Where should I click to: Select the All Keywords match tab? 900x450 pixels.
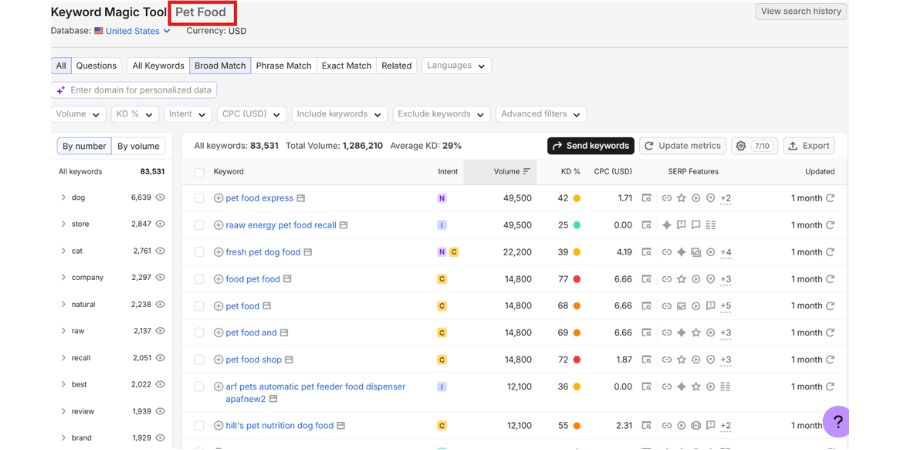158,66
